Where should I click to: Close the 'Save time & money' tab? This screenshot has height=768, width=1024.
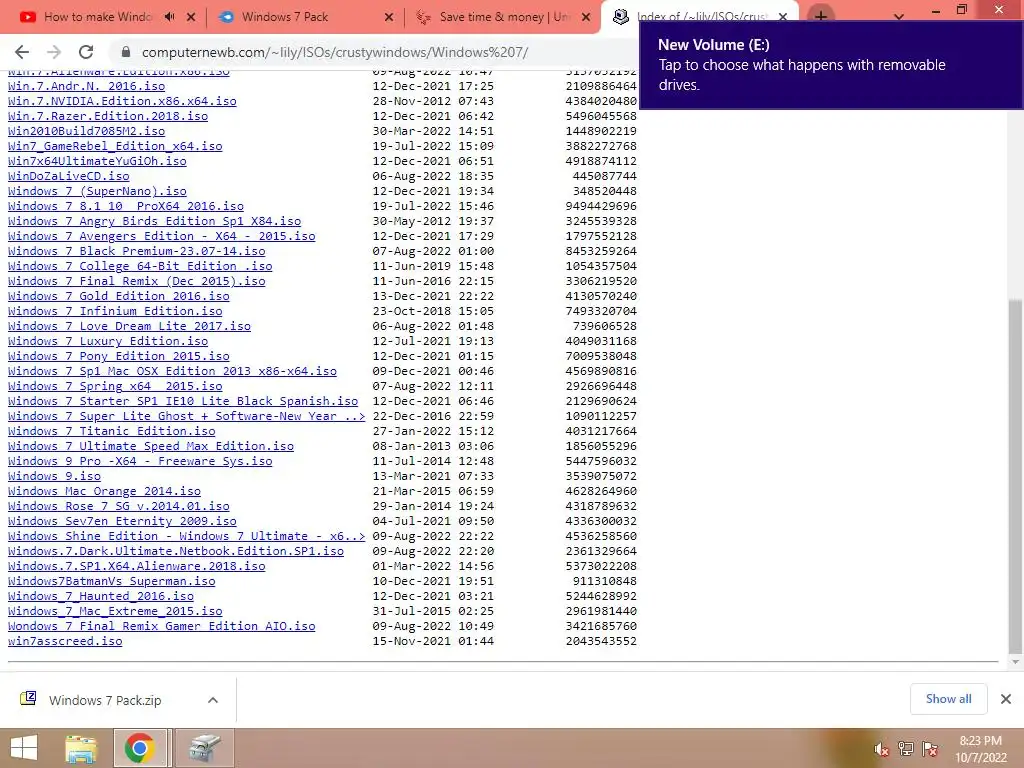click(586, 17)
